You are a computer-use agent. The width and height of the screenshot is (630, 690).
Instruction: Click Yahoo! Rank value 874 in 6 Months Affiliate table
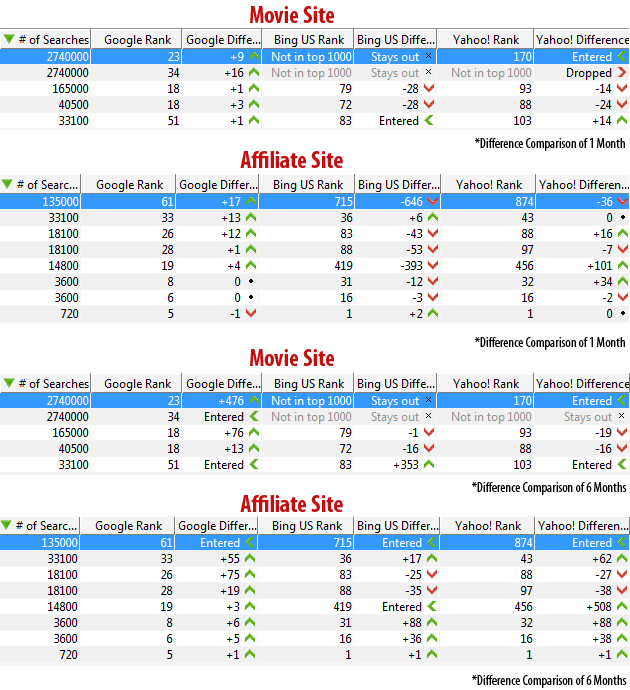[x=524, y=543]
